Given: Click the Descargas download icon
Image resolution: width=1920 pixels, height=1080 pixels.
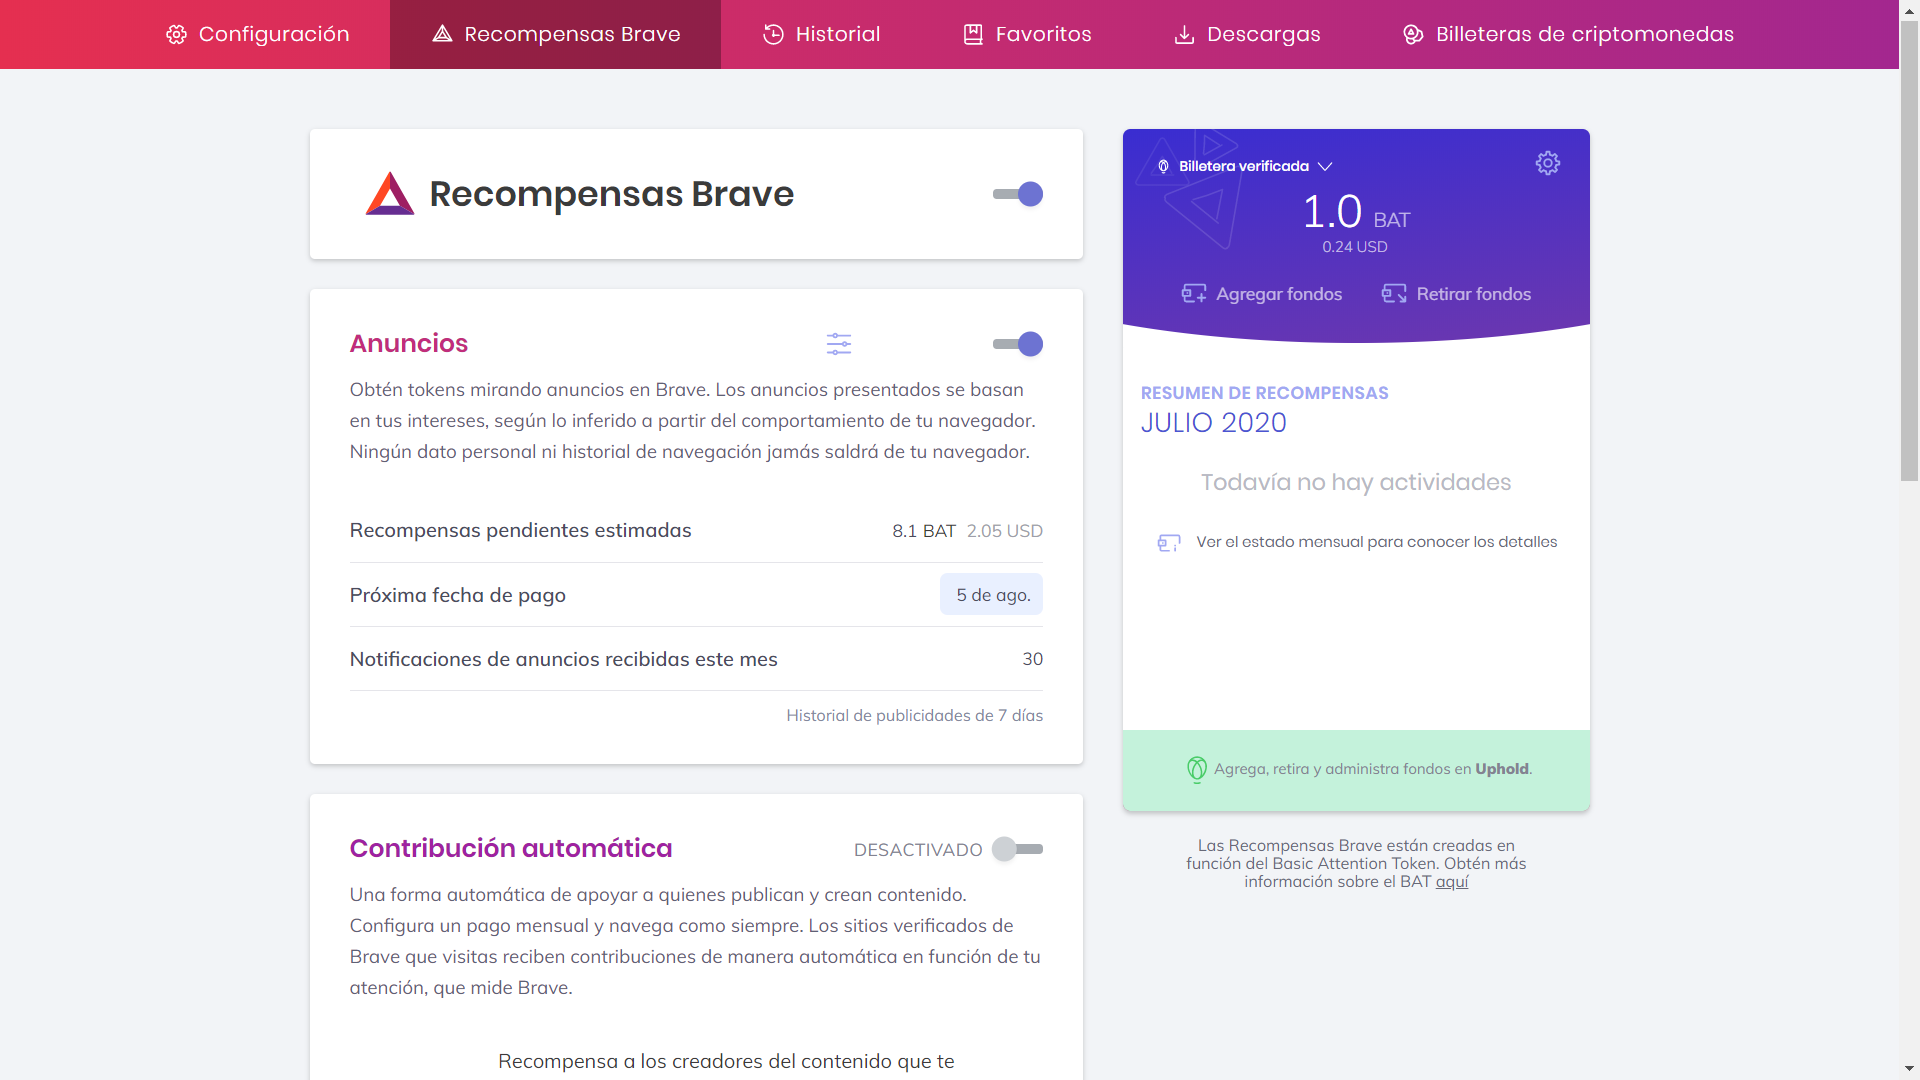Looking at the screenshot, I should click(1184, 35).
